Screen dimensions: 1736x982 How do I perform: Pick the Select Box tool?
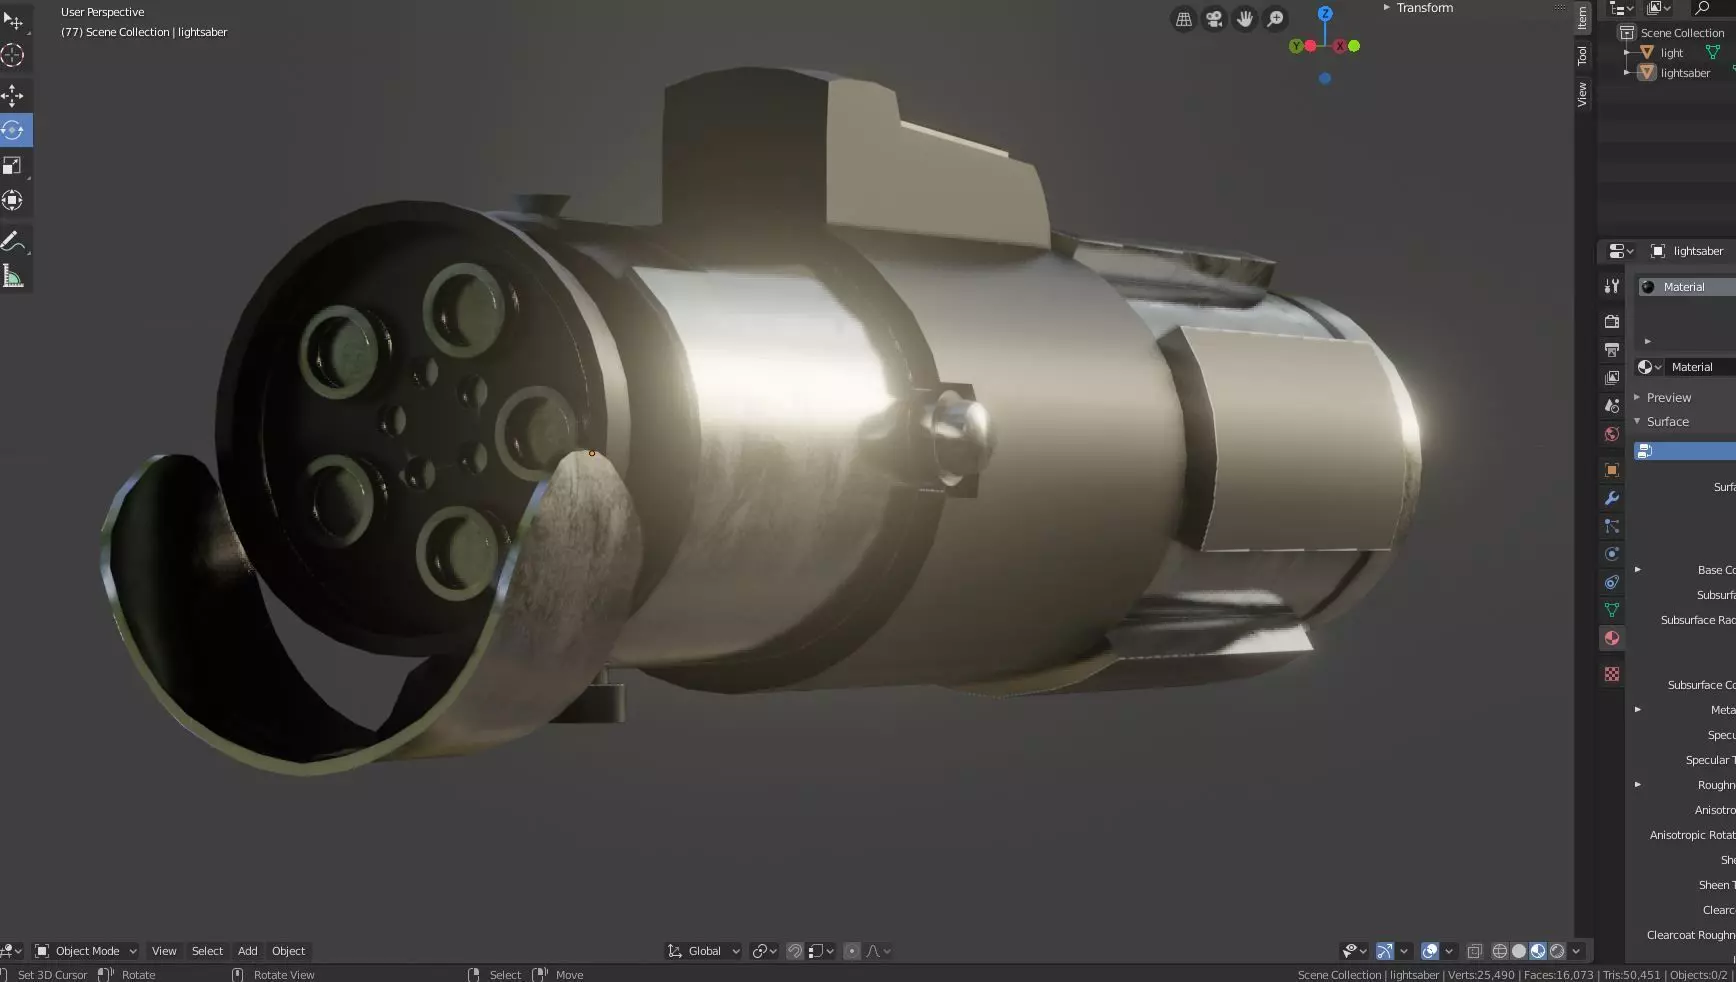coord(13,20)
